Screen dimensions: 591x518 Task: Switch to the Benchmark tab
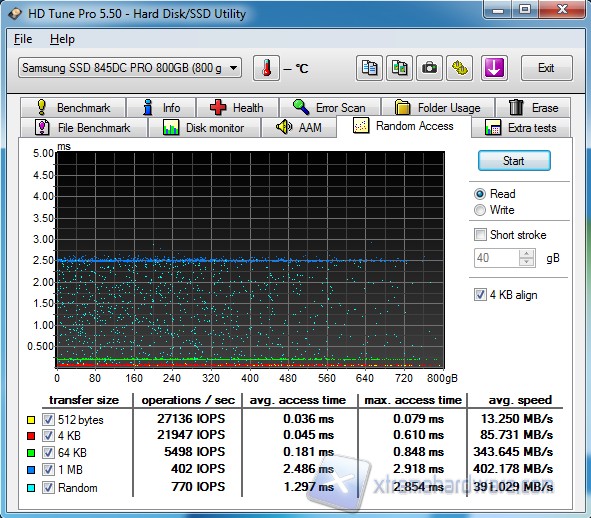pyautogui.click(x=73, y=107)
